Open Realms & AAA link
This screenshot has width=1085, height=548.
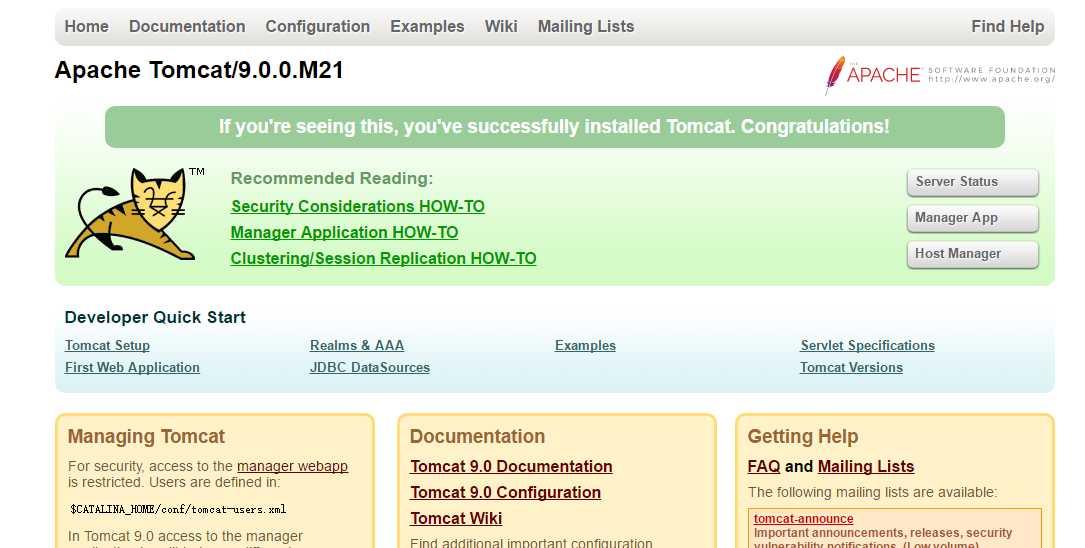[357, 345]
